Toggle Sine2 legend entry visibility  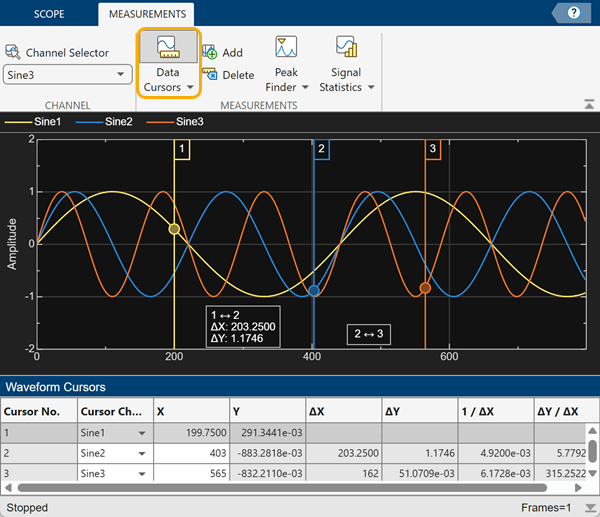click(x=104, y=122)
